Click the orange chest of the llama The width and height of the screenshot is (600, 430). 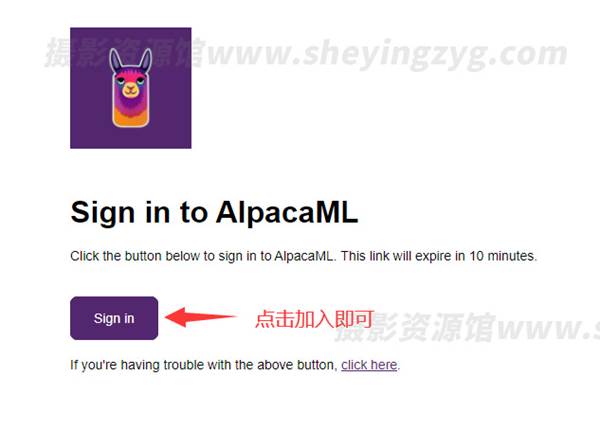click(x=130, y=118)
